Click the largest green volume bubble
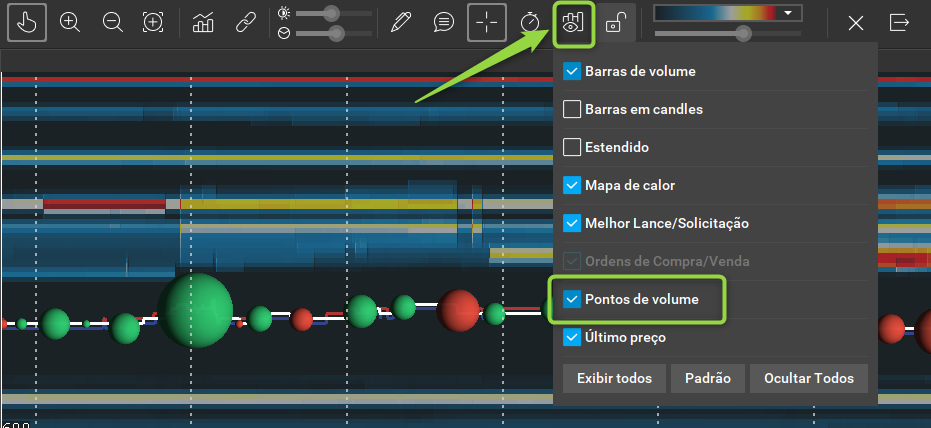Viewport: 931px width, 428px height. (x=195, y=310)
